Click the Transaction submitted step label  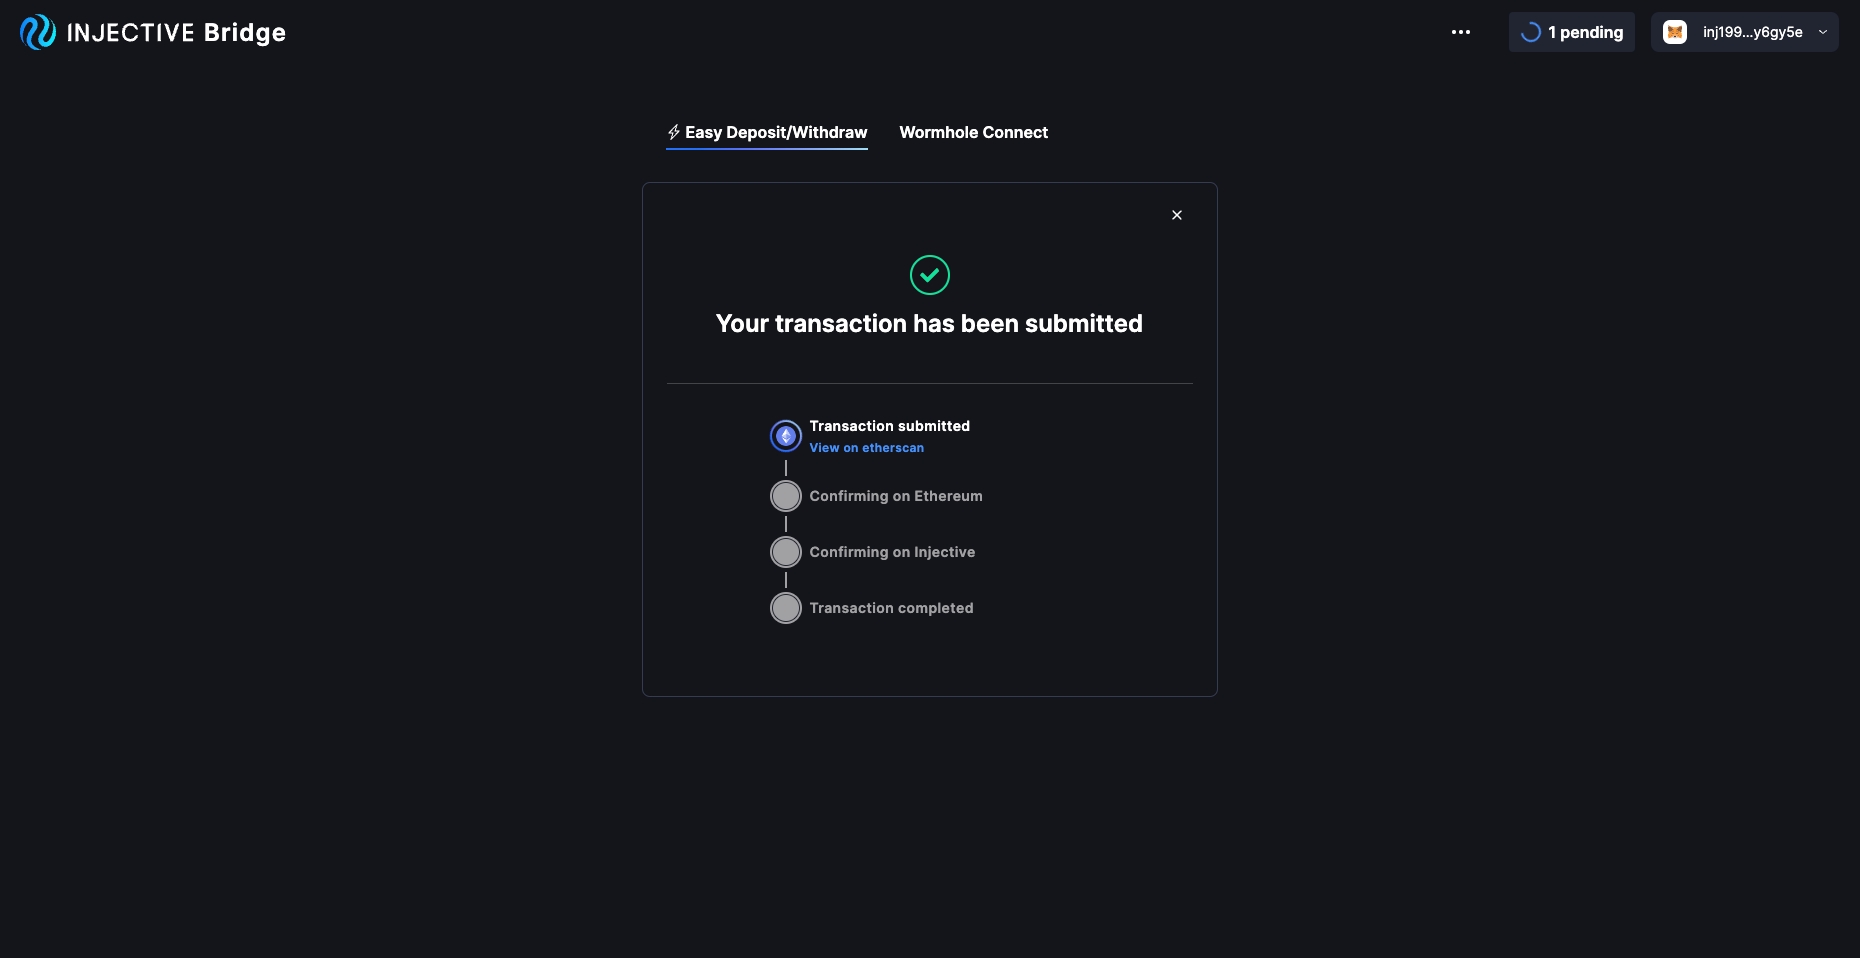click(890, 426)
